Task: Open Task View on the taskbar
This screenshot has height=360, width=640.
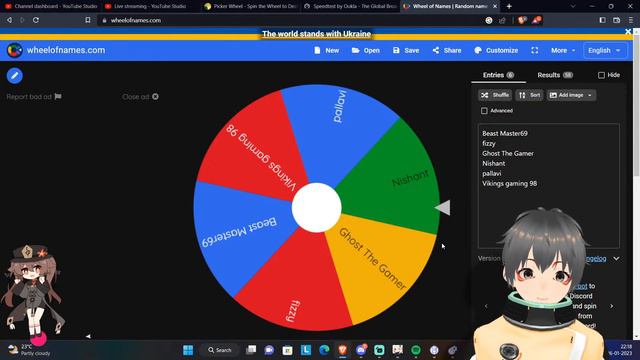Action: (251, 350)
